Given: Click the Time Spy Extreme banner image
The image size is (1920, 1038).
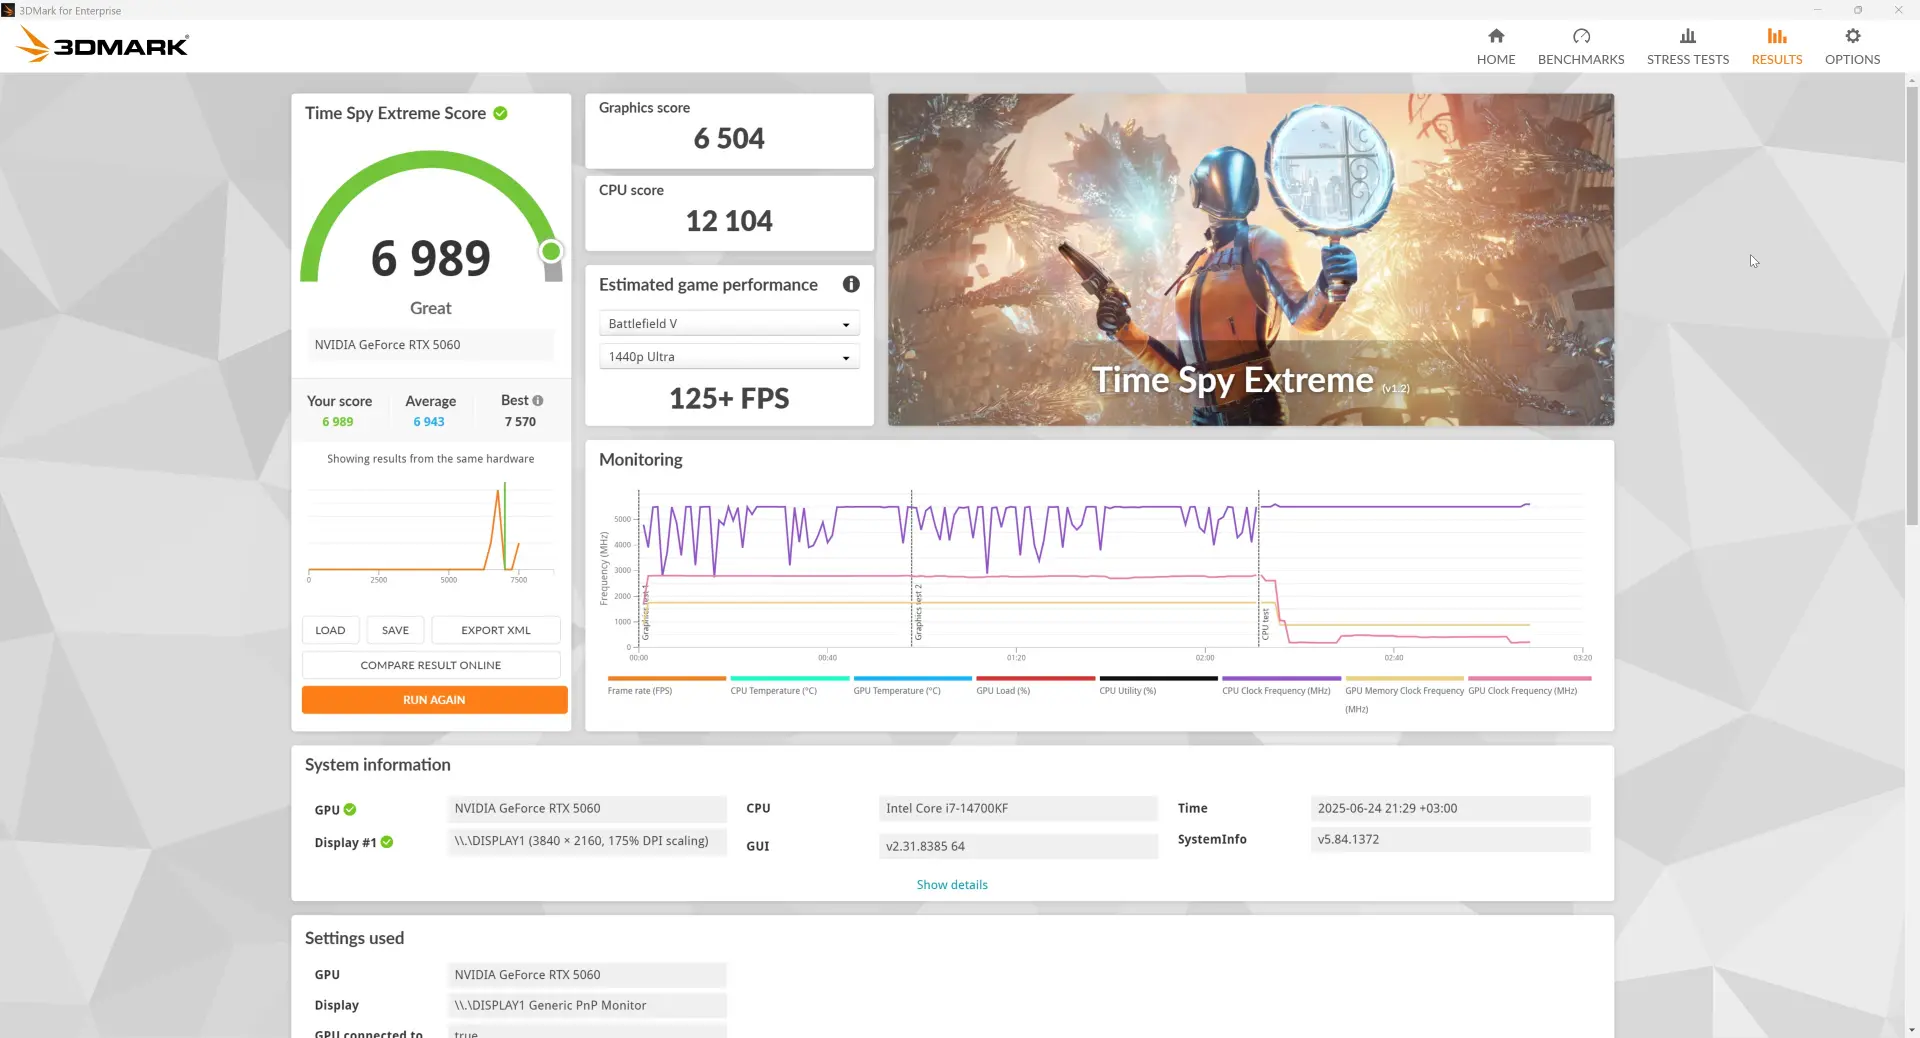Looking at the screenshot, I should coord(1251,260).
